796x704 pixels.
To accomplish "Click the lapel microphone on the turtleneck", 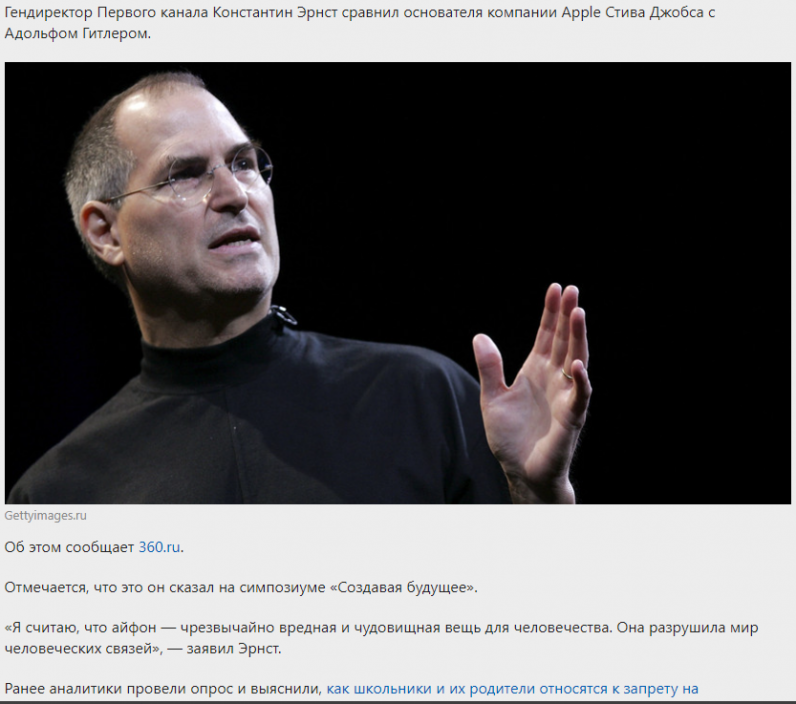I will [x=282, y=315].
